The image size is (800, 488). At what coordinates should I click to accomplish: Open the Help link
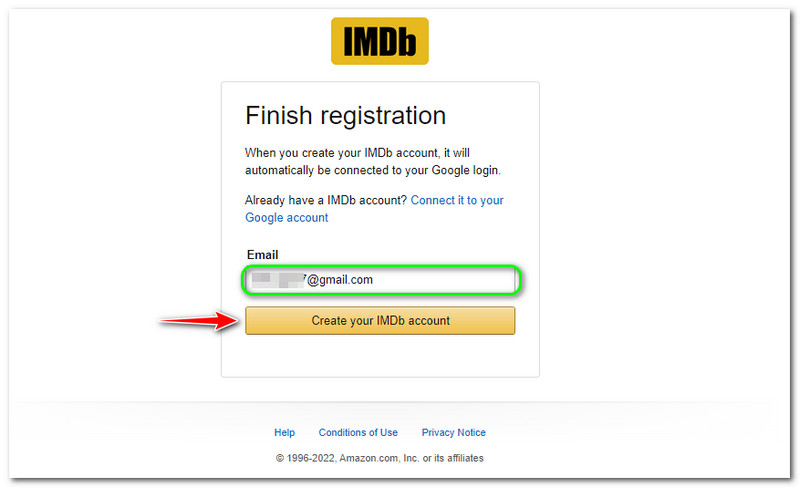click(x=285, y=433)
